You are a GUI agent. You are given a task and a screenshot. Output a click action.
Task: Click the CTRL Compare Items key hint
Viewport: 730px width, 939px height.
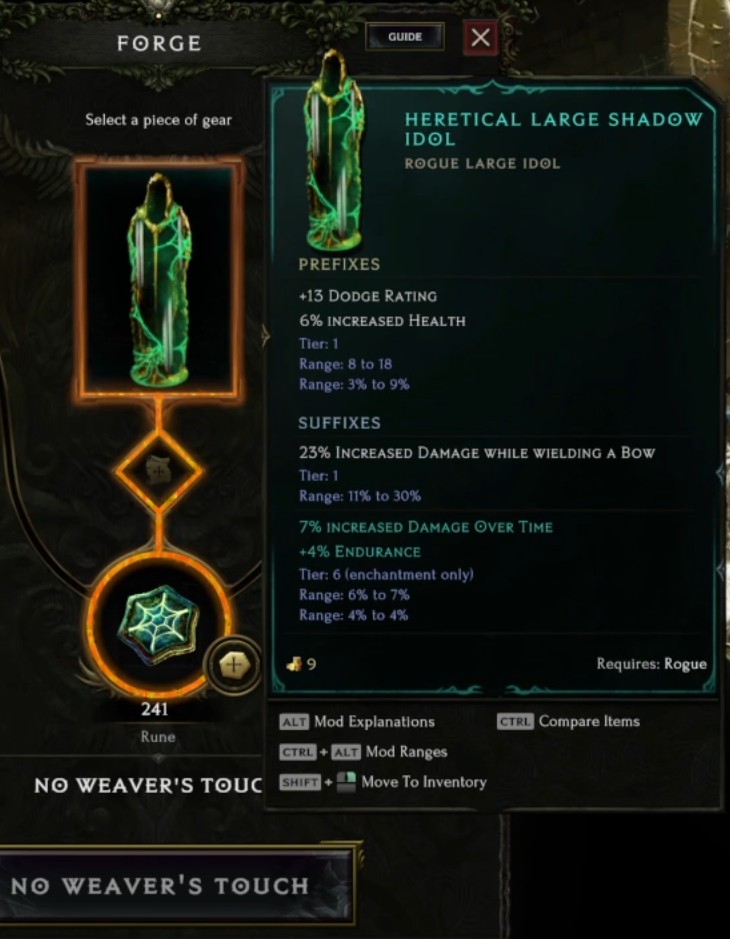(x=568, y=721)
